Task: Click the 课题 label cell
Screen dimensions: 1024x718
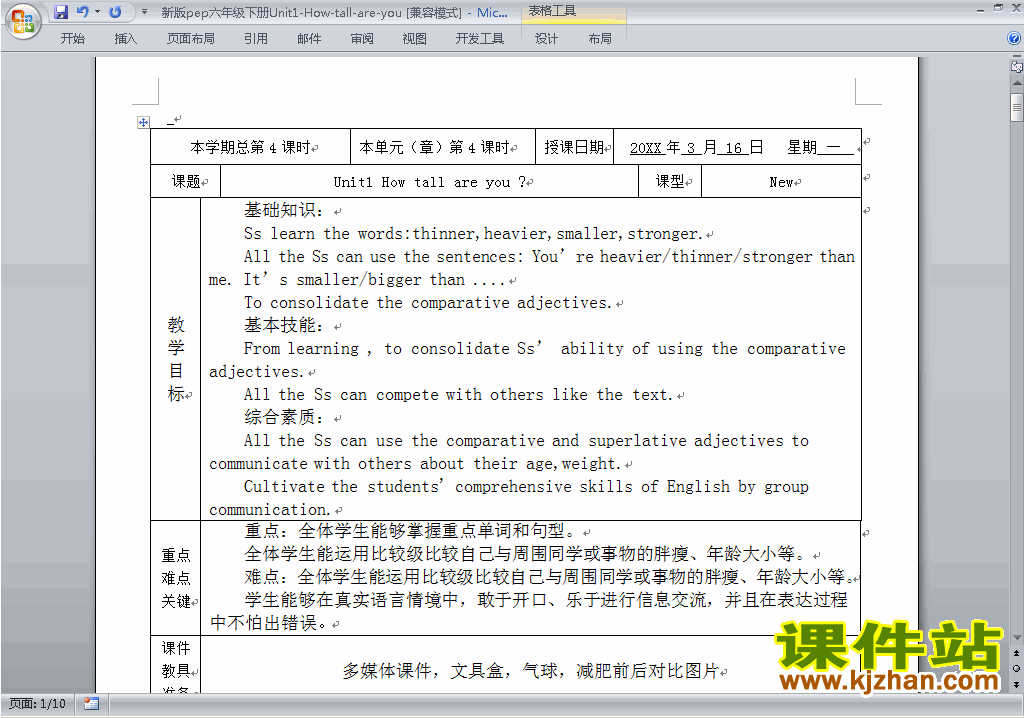Action: click(x=186, y=181)
